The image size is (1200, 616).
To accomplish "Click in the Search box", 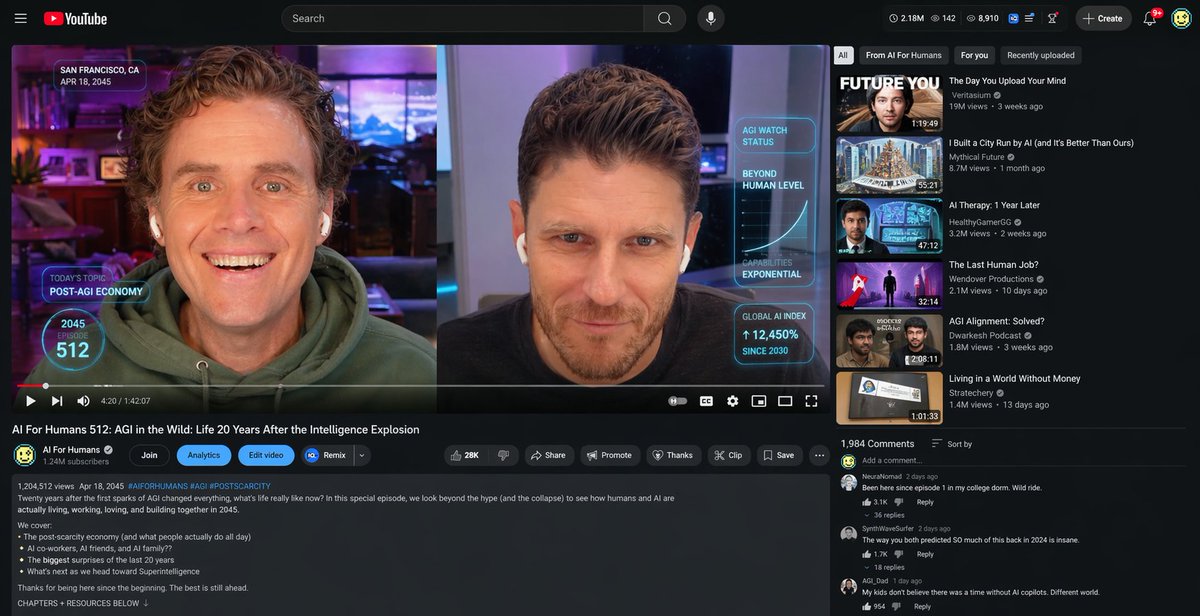I will (462, 18).
